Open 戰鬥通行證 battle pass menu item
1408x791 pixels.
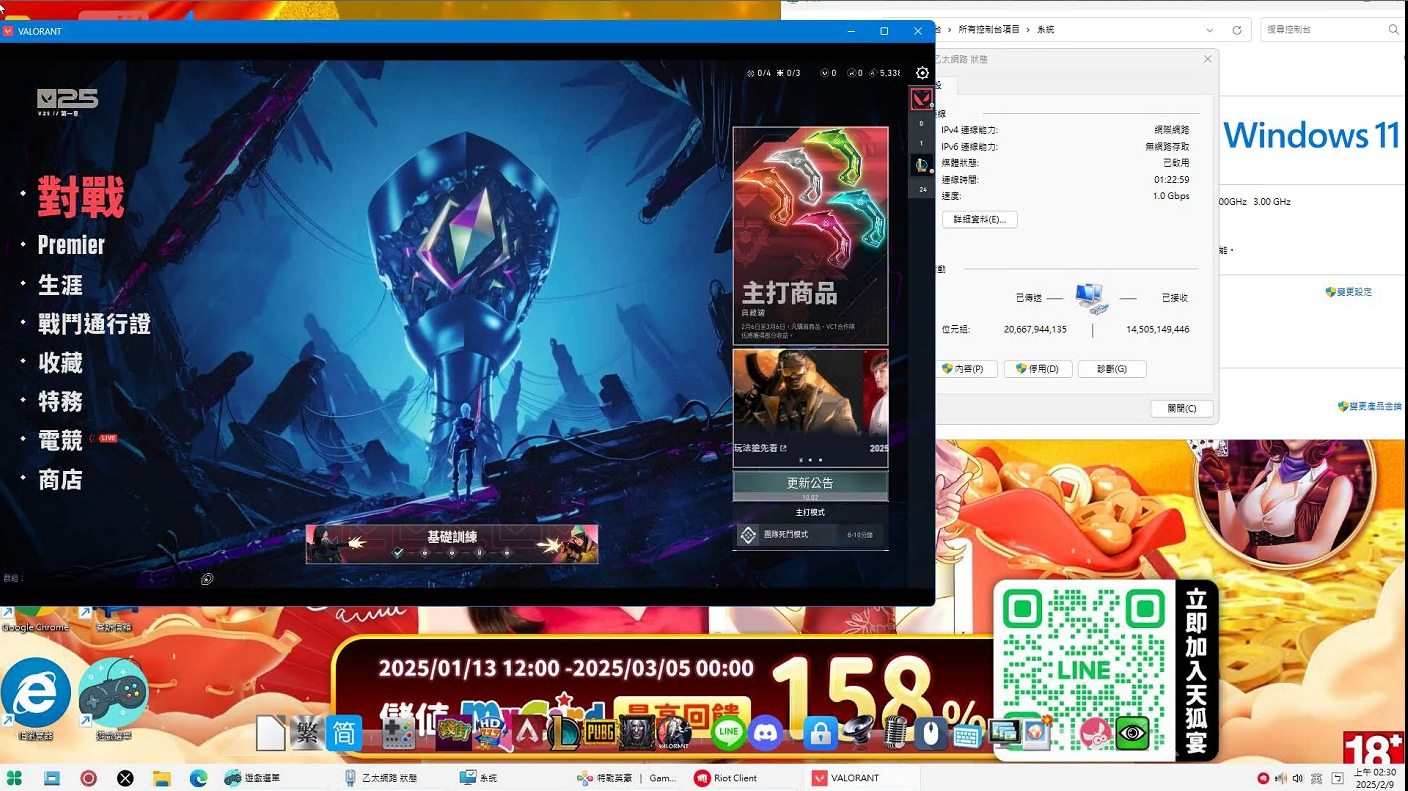94,324
